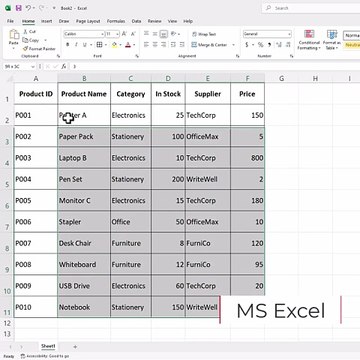The width and height of the screenshot is (360, 360).
Task: Open Insert Function fx dialog
Action: point(63,66)
